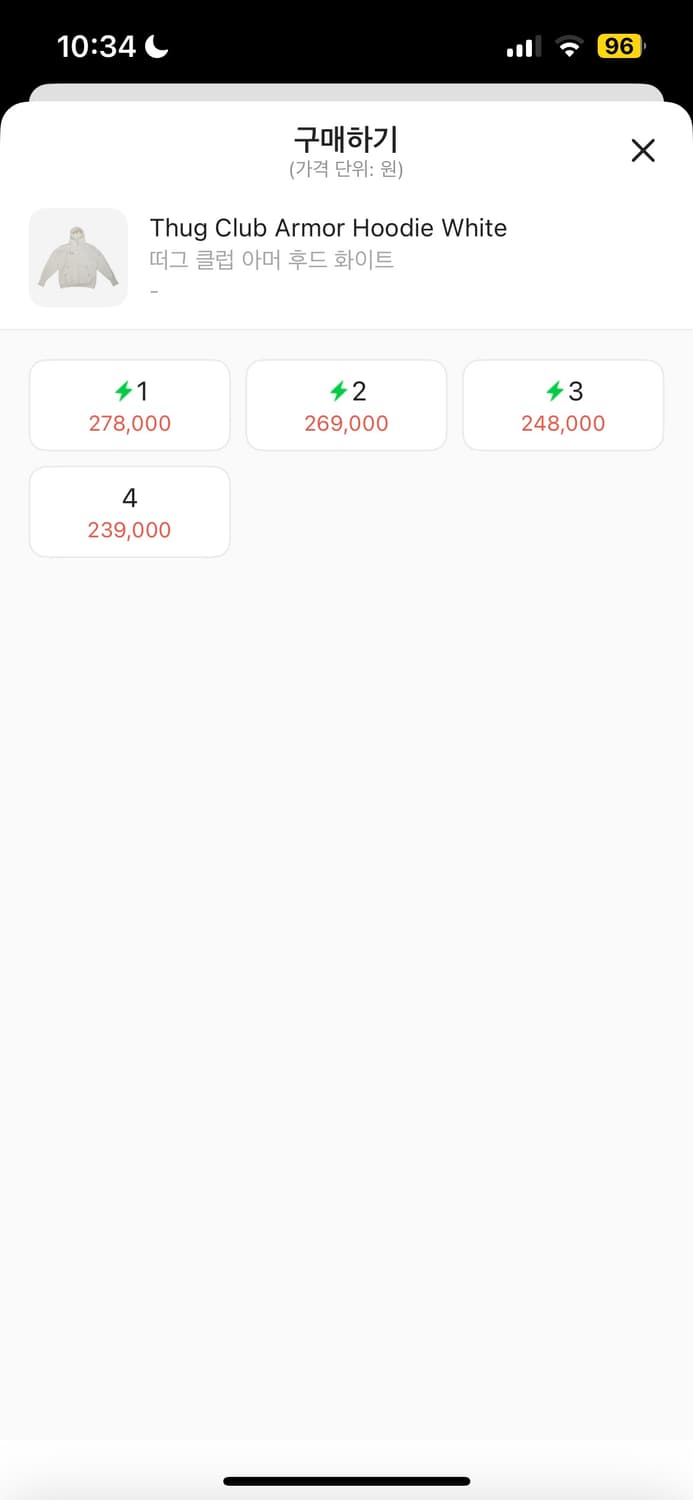The width and height of the screenshot is (693, 1500).
Task: Tap the cellular signal bars icon
Action: coord(523,47)
